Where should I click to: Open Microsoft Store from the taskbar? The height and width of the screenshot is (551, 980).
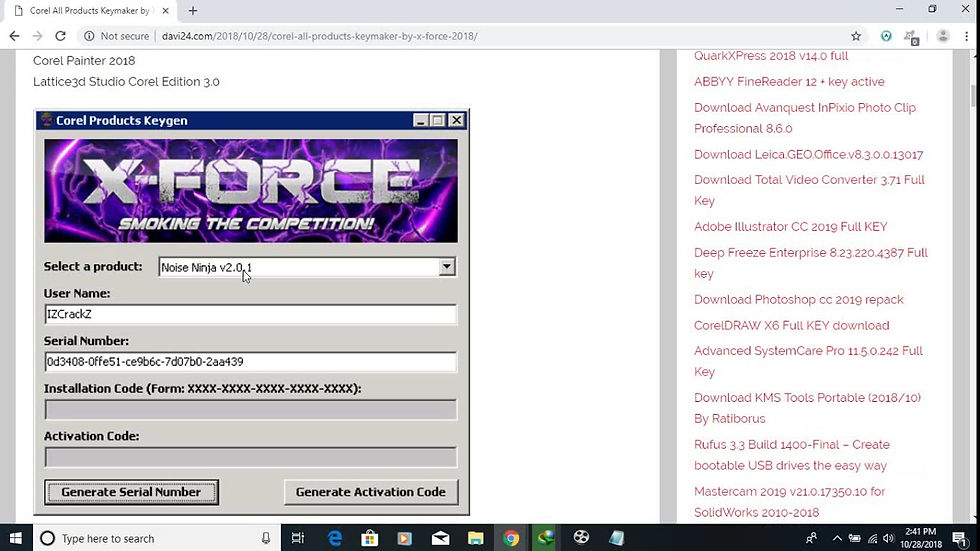[369, 538]
